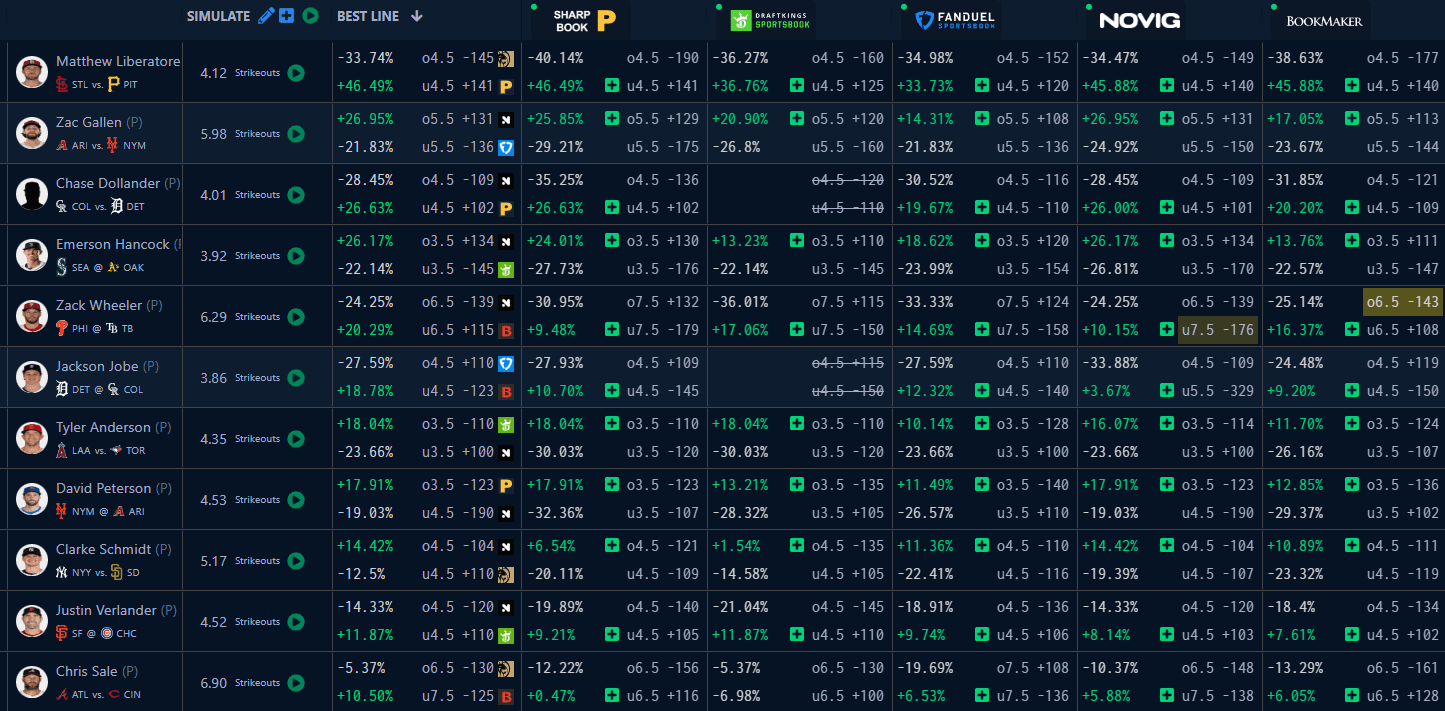Add Dollander u4.5 +101 Novig plus icon
1445x711 pixels.
[x=1167, y=208]
